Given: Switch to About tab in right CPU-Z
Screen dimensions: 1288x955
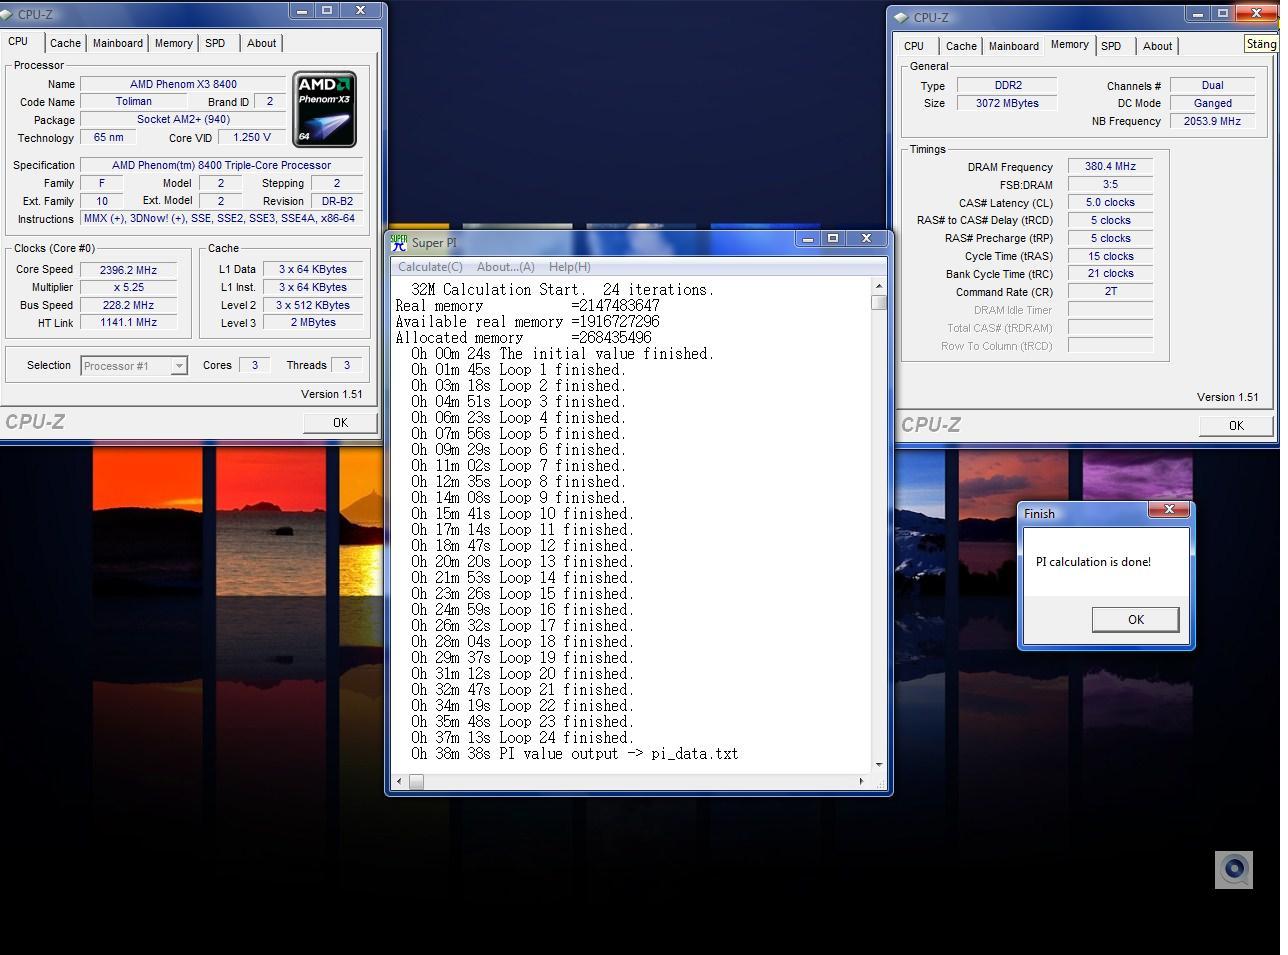Looking at the screenshot, I should point(1158,46).
